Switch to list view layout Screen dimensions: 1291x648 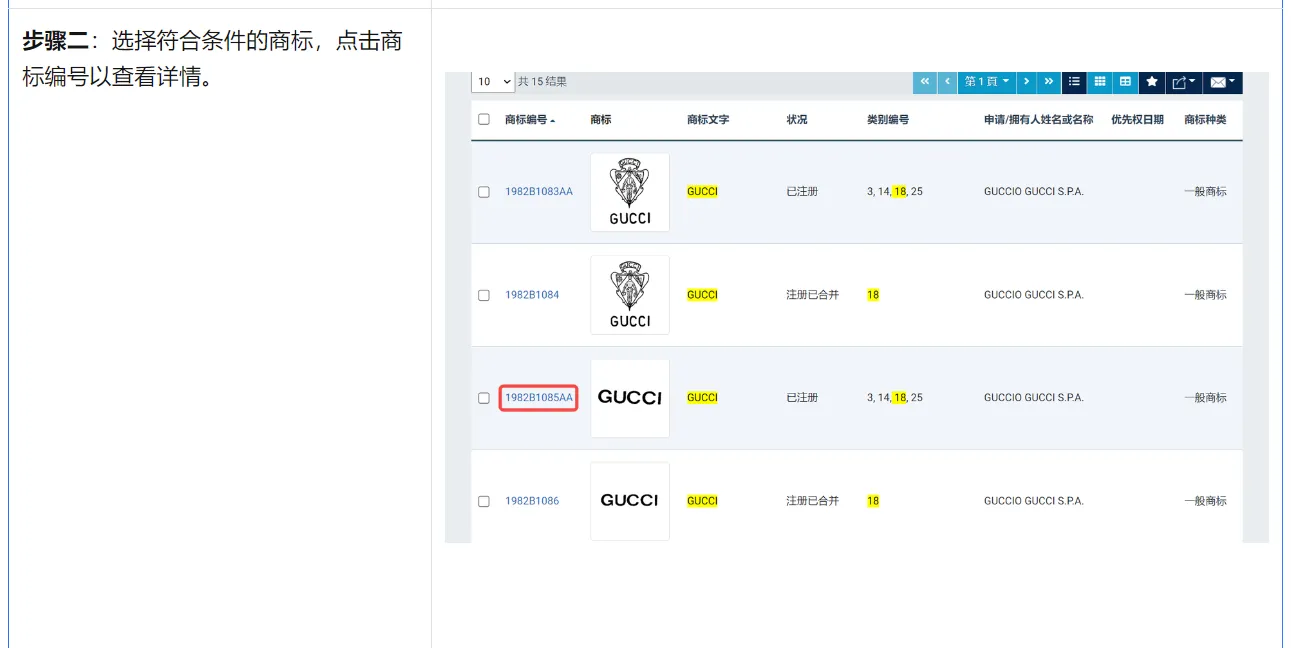click(1074, 82)
